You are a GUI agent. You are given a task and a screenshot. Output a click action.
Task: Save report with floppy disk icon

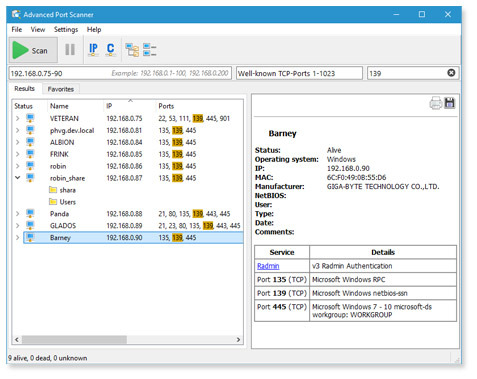450,103
